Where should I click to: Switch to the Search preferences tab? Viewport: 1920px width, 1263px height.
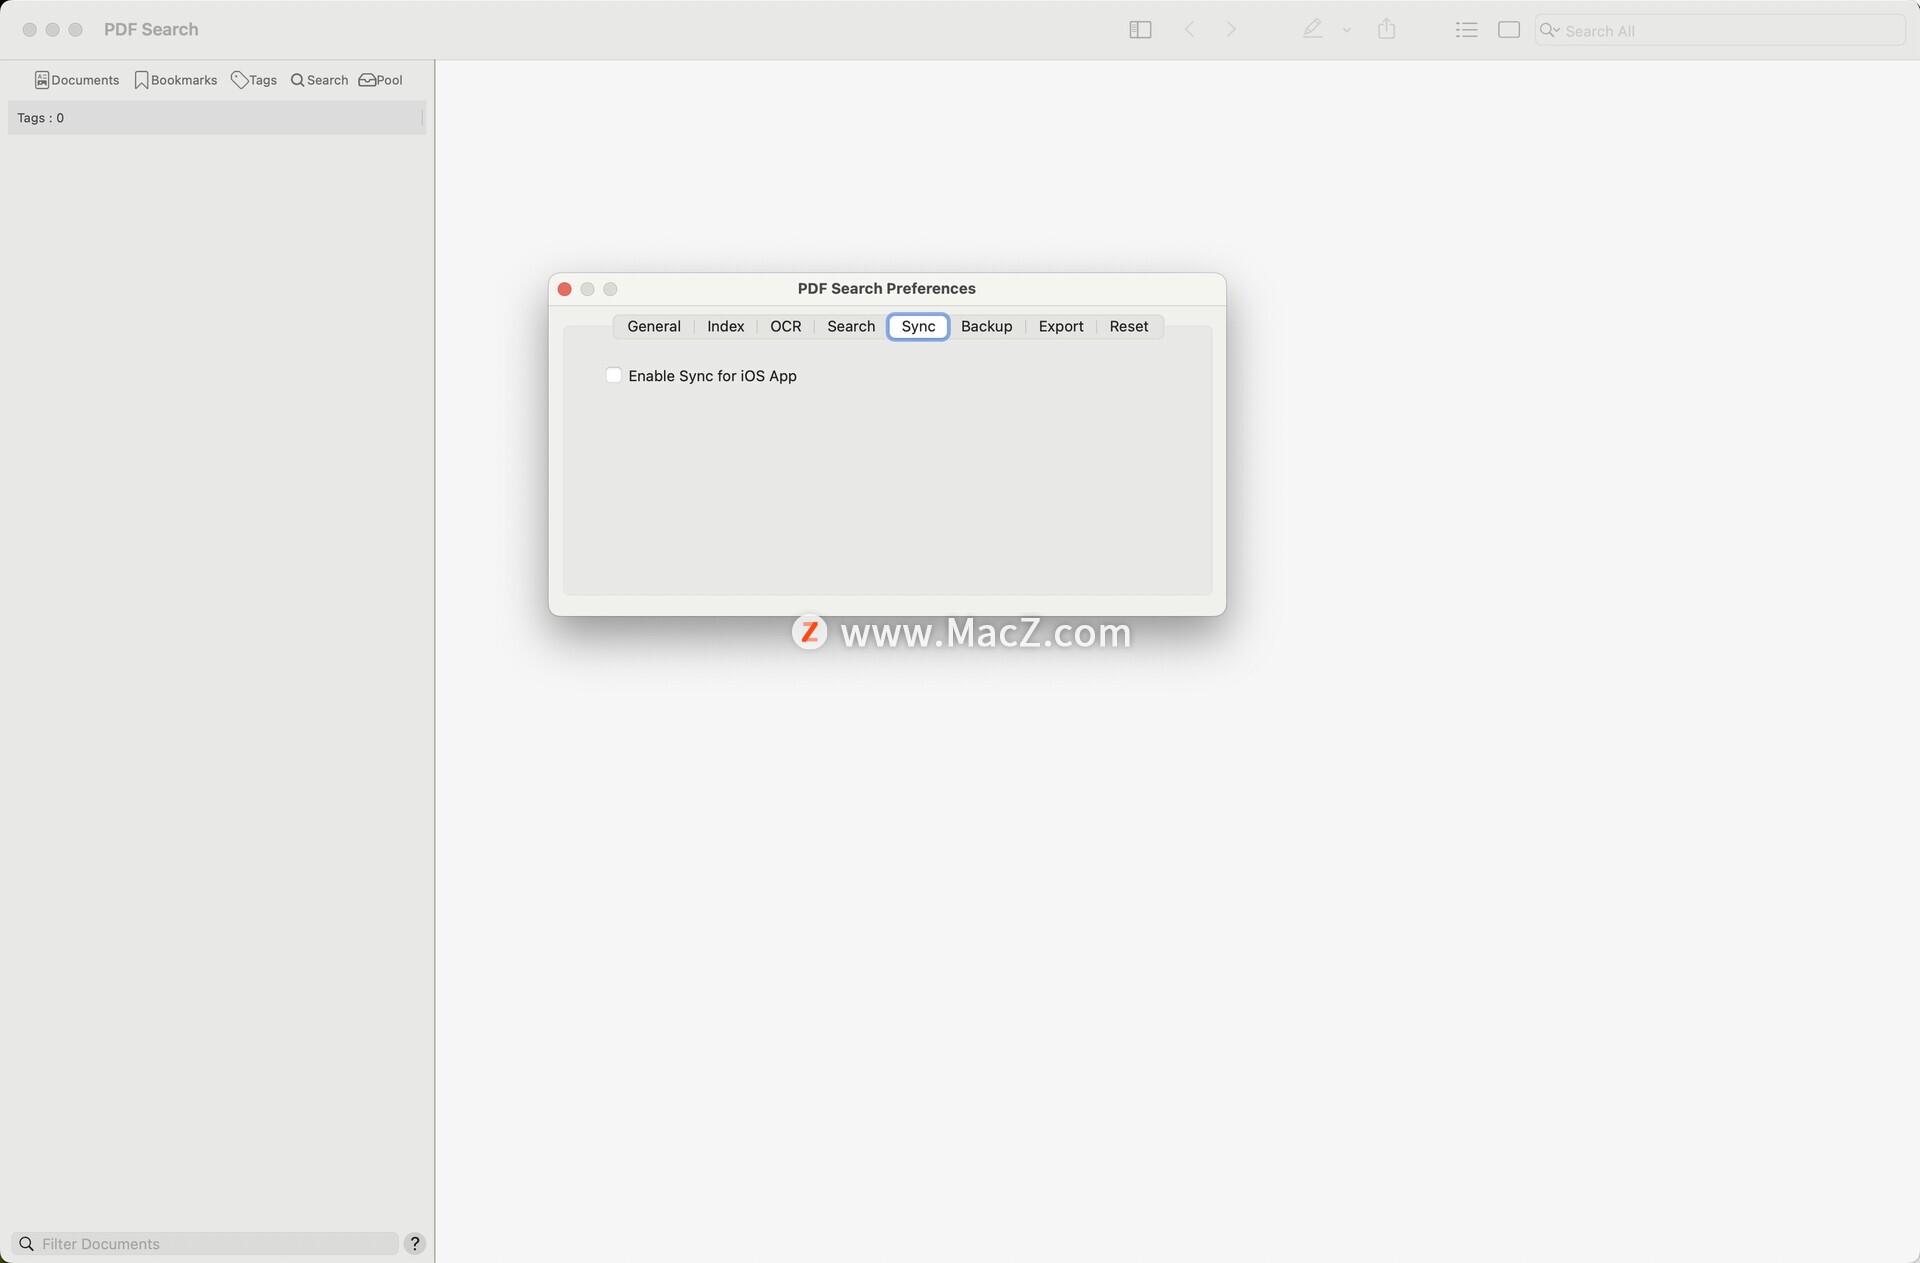tap(851, 326)
